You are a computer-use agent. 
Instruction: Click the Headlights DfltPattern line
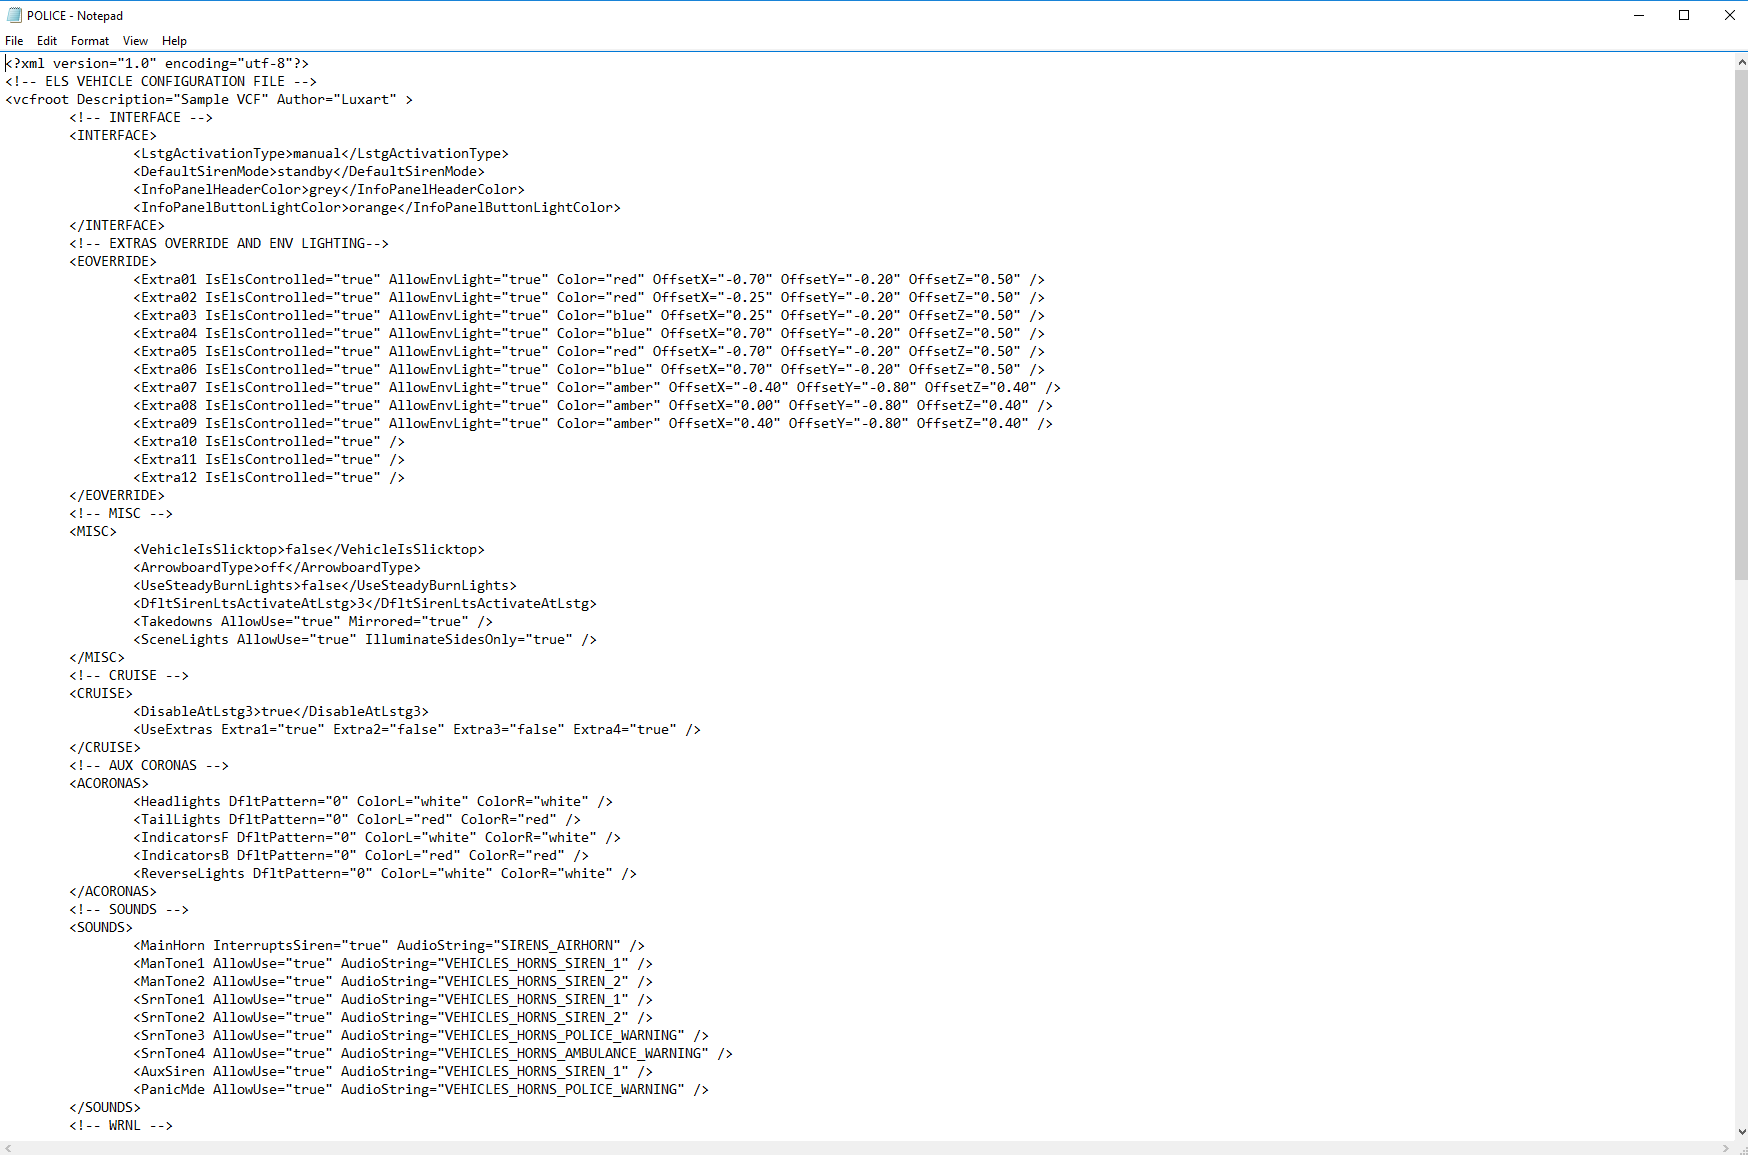coord(373,801)
